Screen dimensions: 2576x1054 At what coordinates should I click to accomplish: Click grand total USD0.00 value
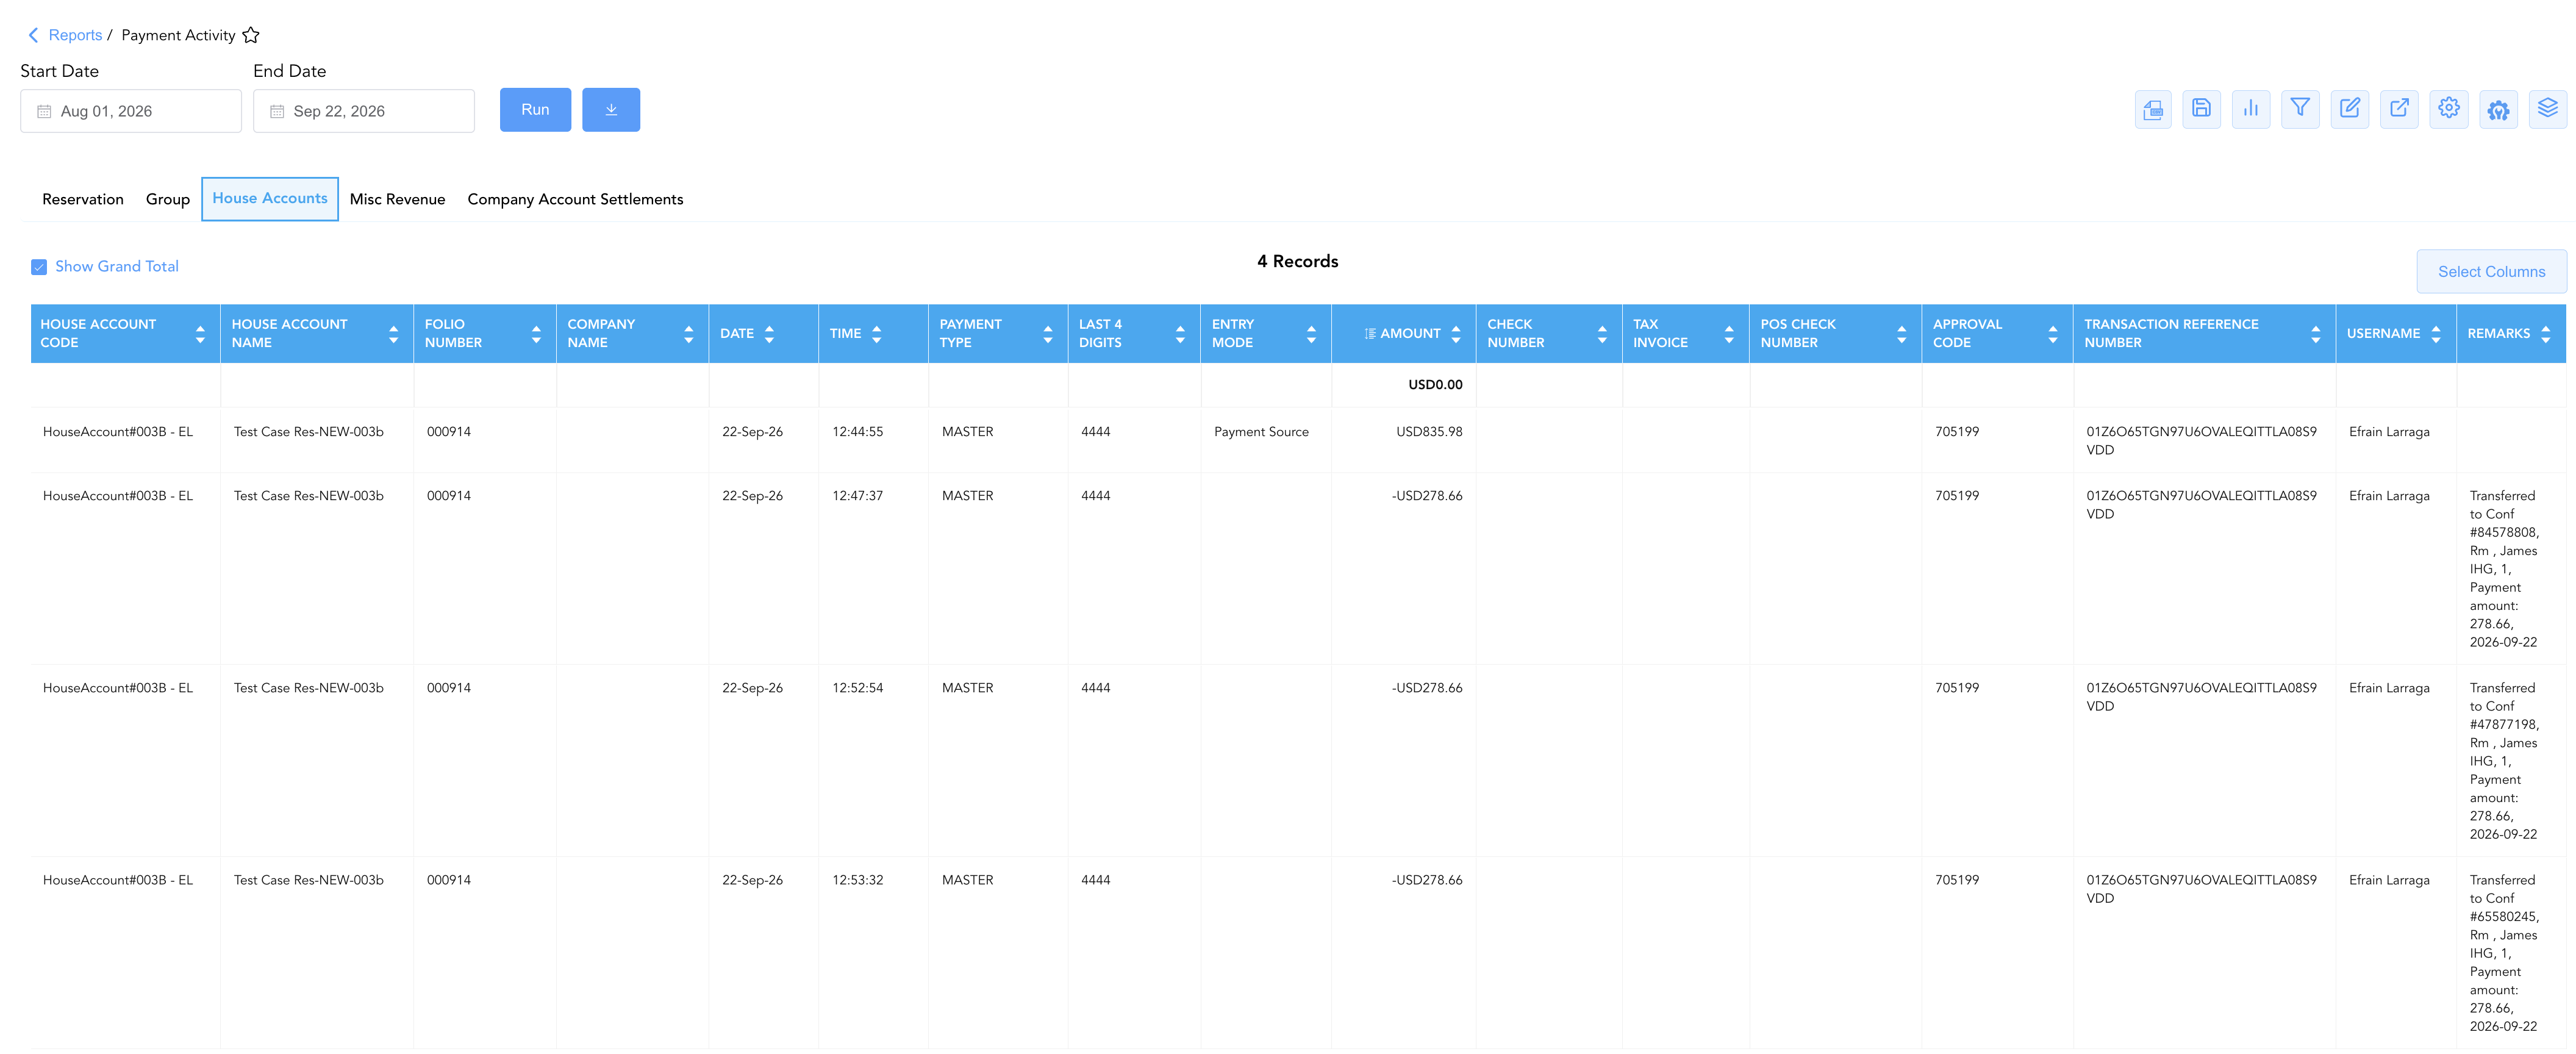1435,385
